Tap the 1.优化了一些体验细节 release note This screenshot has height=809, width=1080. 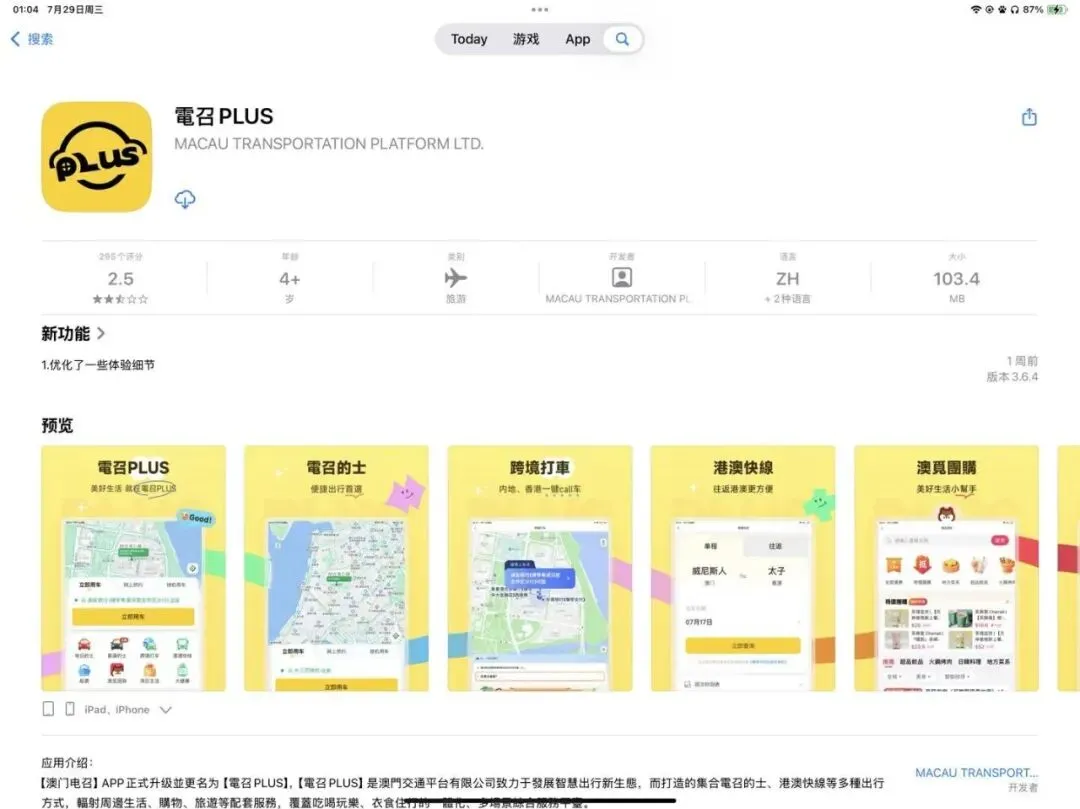(x=98, y=365)
